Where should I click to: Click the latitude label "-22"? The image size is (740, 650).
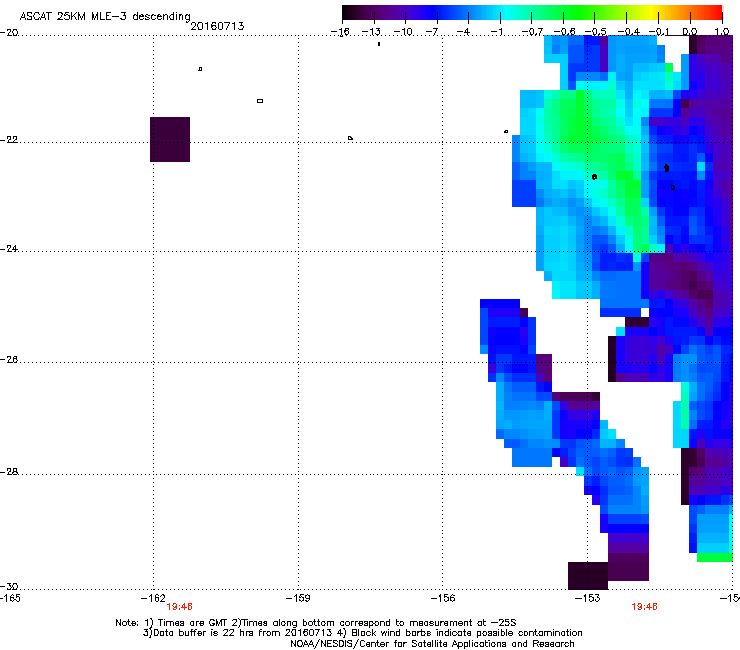point(9,140)
